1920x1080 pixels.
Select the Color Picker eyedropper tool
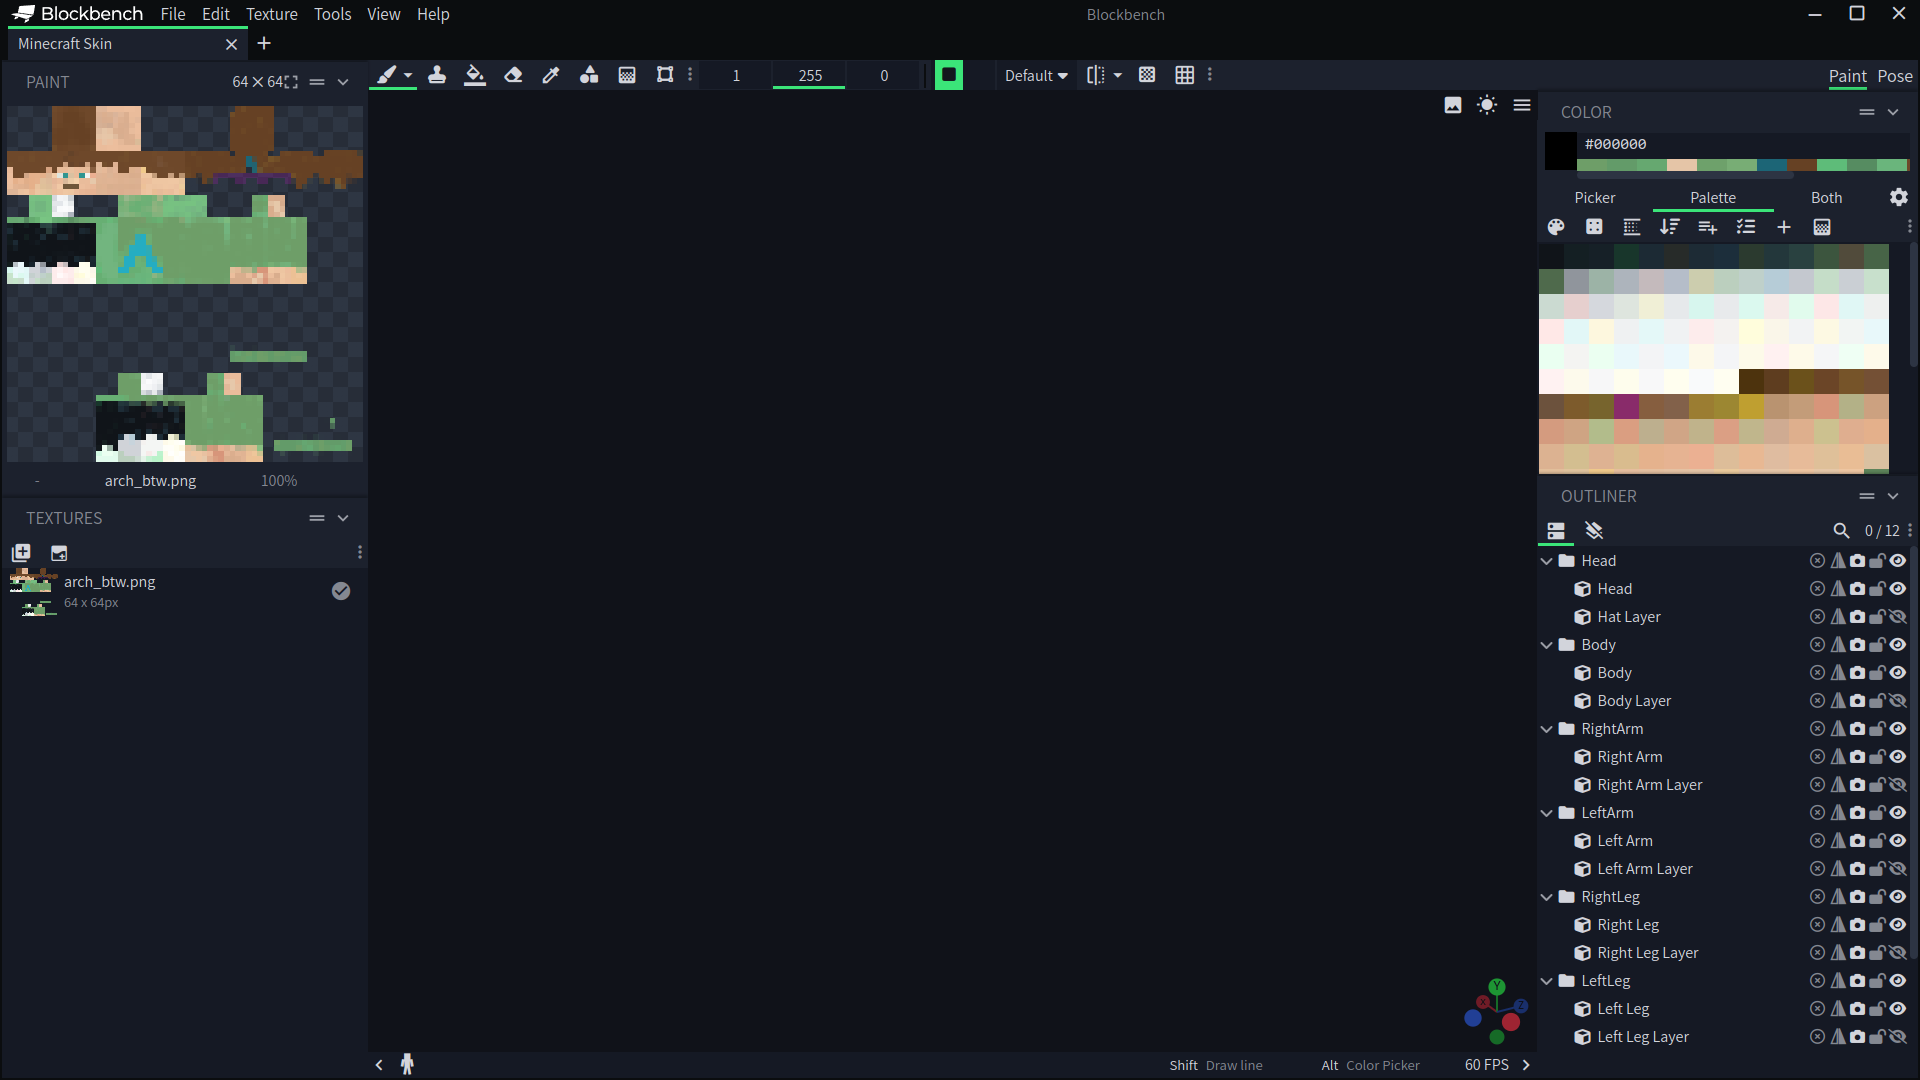(x=551, y=75)
